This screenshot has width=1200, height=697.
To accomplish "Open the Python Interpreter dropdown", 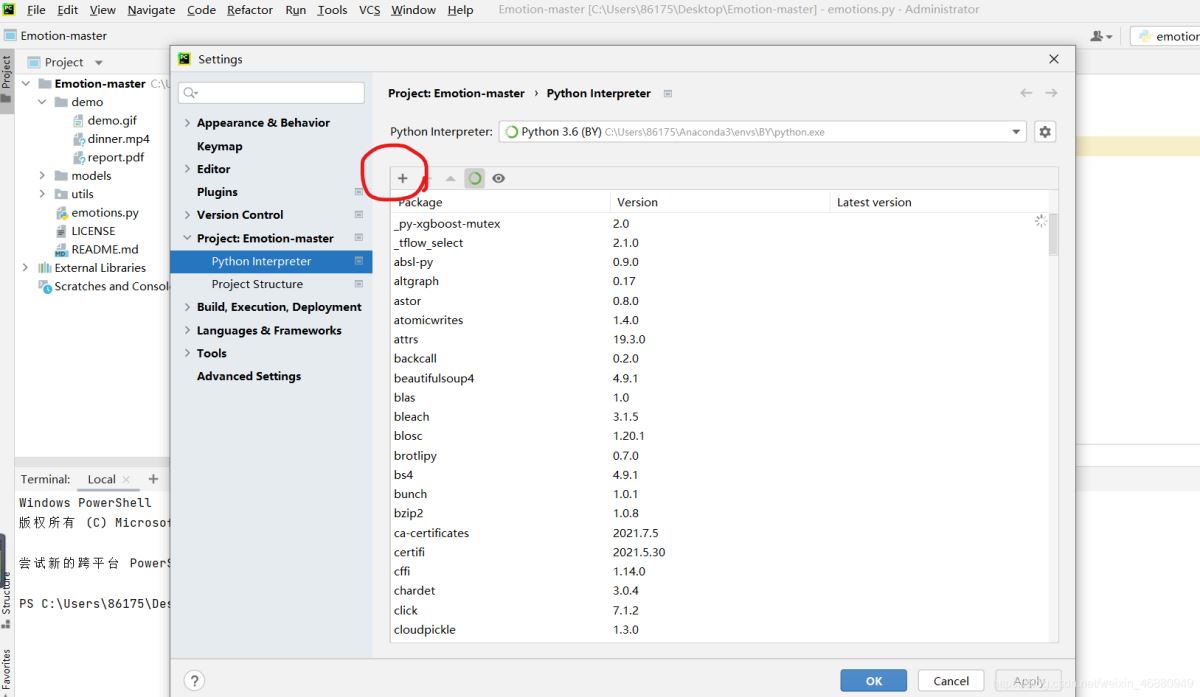I will pos(1016,132).
